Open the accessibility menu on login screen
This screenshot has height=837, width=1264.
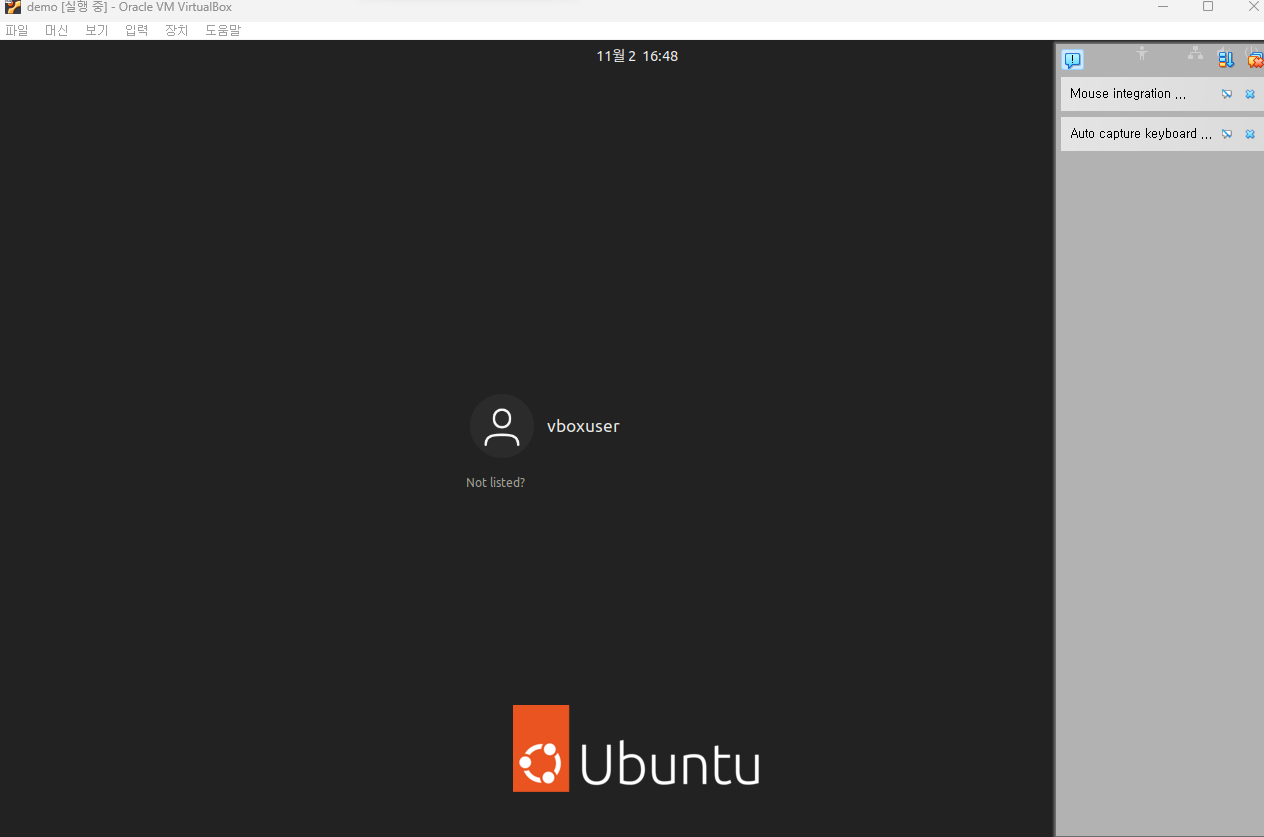coord(1142,54)
